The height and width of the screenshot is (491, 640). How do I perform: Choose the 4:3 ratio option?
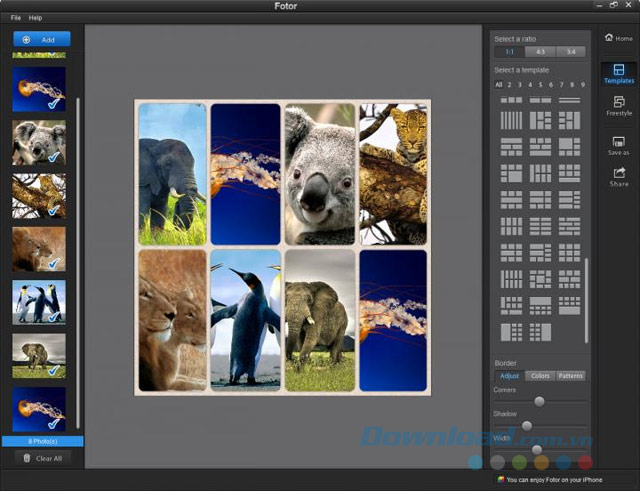click(x=541, y=52)
